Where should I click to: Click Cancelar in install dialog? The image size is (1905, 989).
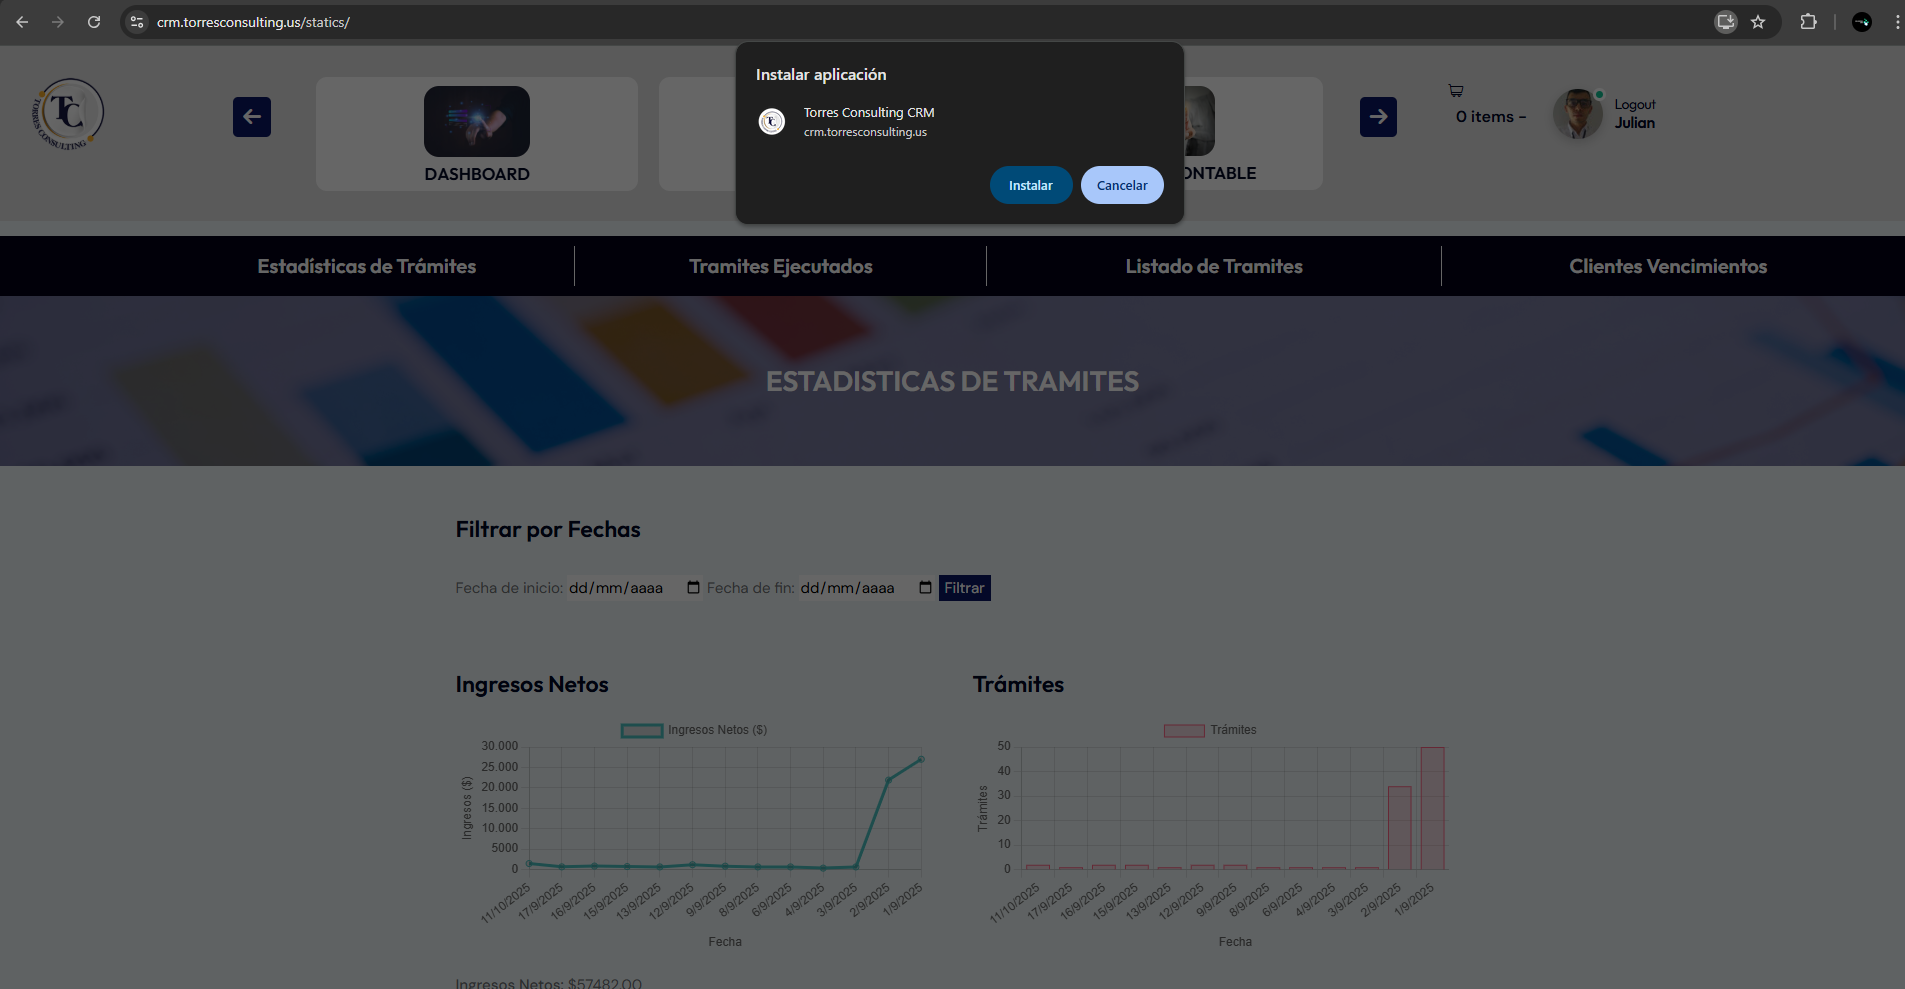(1121, 185)
